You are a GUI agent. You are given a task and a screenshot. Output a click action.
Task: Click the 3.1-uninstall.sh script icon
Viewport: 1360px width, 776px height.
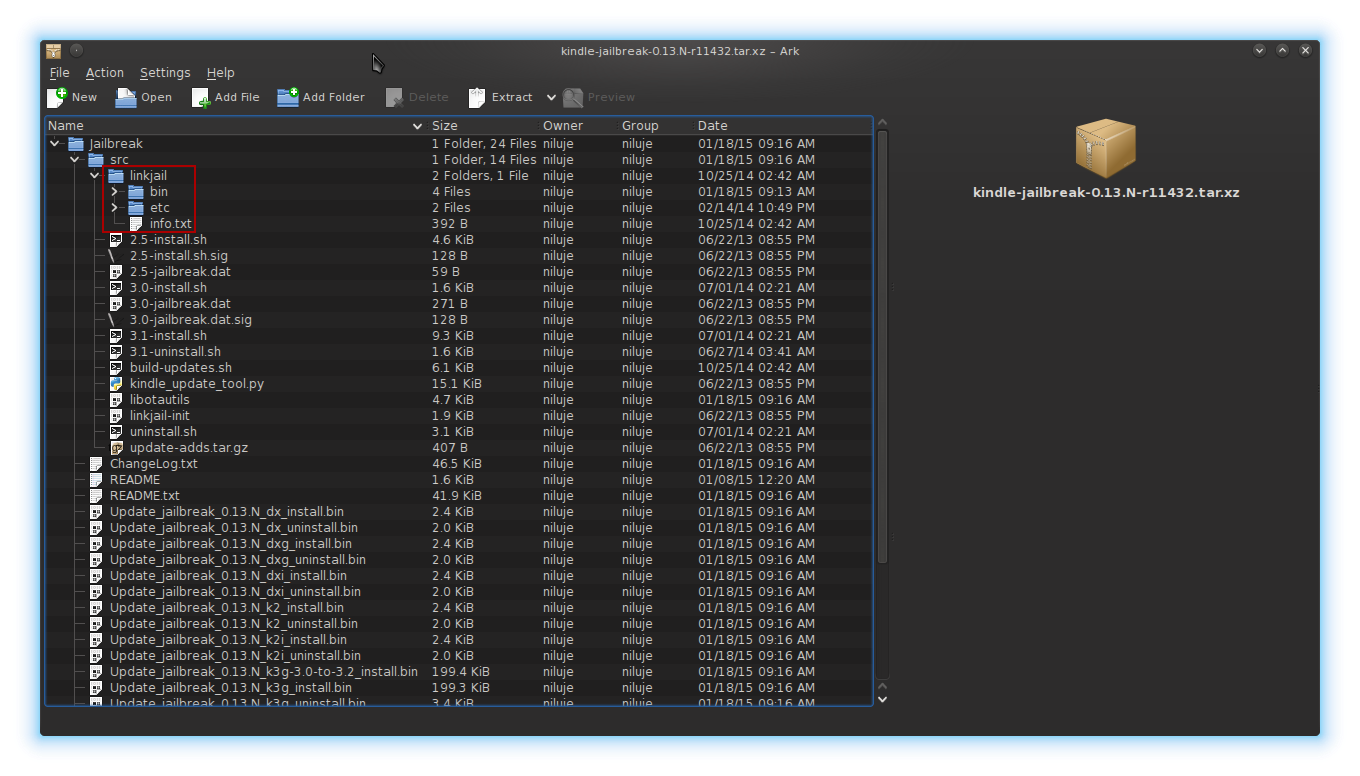pos(116,352)
